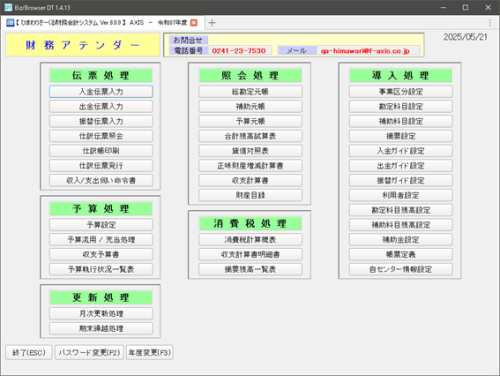
Task: Open 振替ガイド設定
Action: (x=401, y=180)
